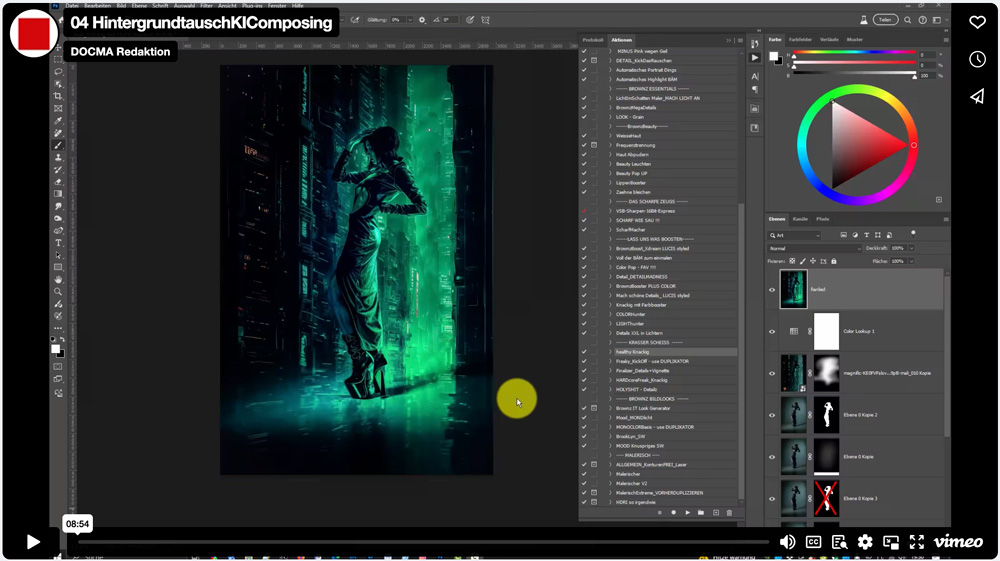This screenshot has width=1000, height=561.
Task: Open the Kanäle tab in layers panel
Action: pyautogui.click(x=800, y=219)
